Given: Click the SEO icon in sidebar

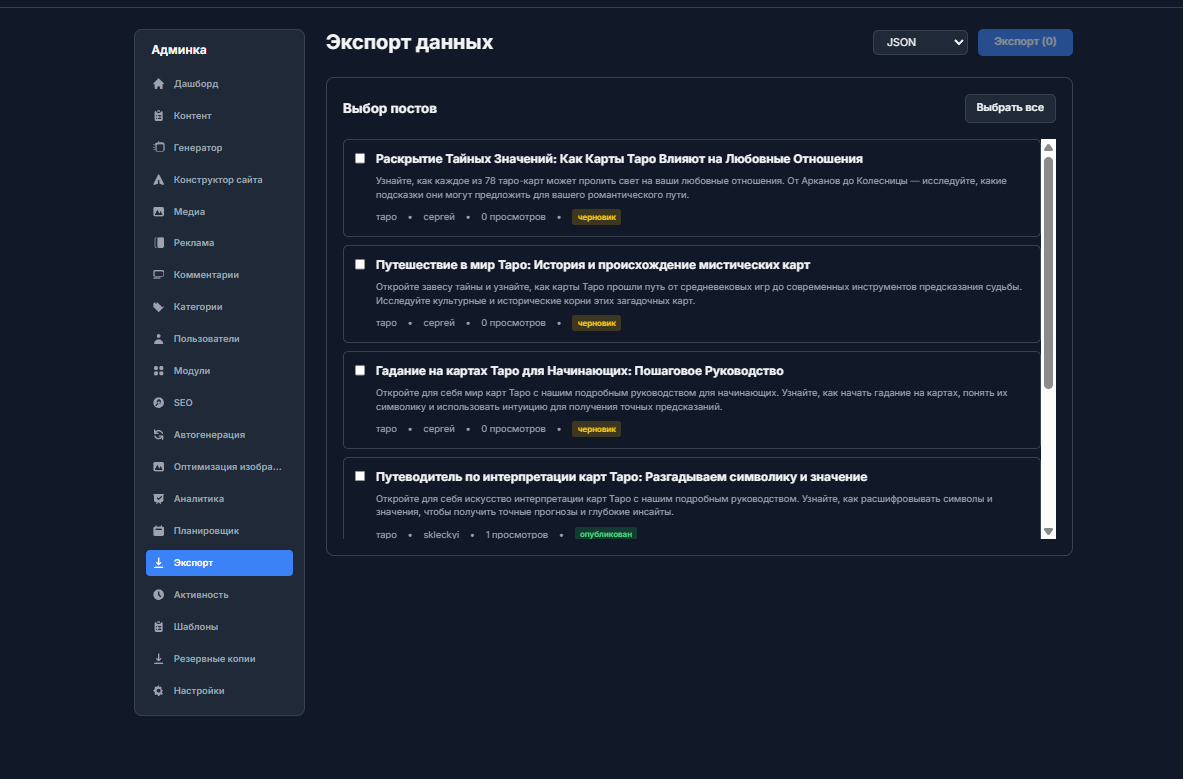Looking at the screenshot, I should [158, 403].
